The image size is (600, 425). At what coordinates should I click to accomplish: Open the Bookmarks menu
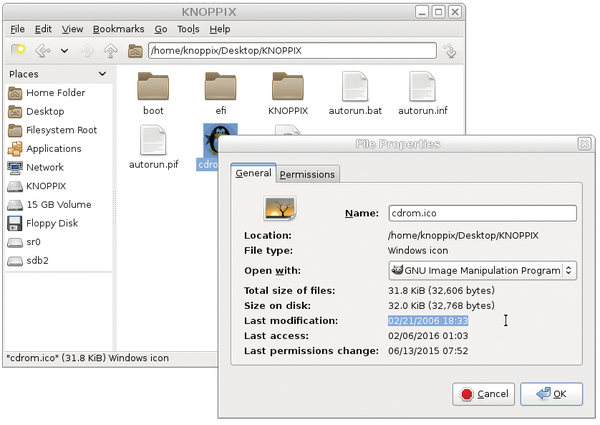(118, 29)
